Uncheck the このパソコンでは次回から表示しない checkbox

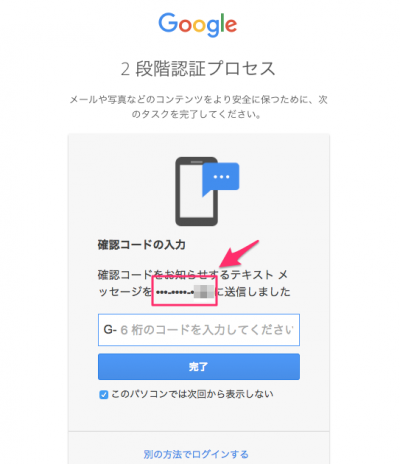tap(104, 395)
